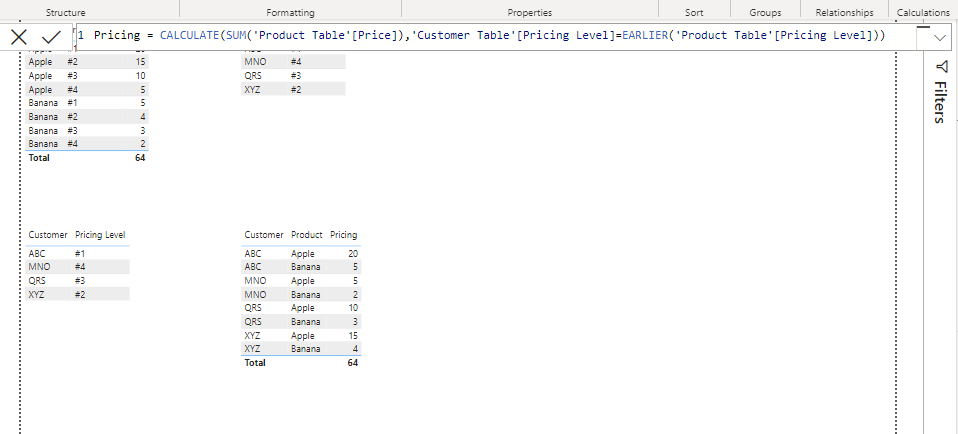958x434 pixels.
Task: Click the Formatting ribbon group label
Action: point(290,12)
